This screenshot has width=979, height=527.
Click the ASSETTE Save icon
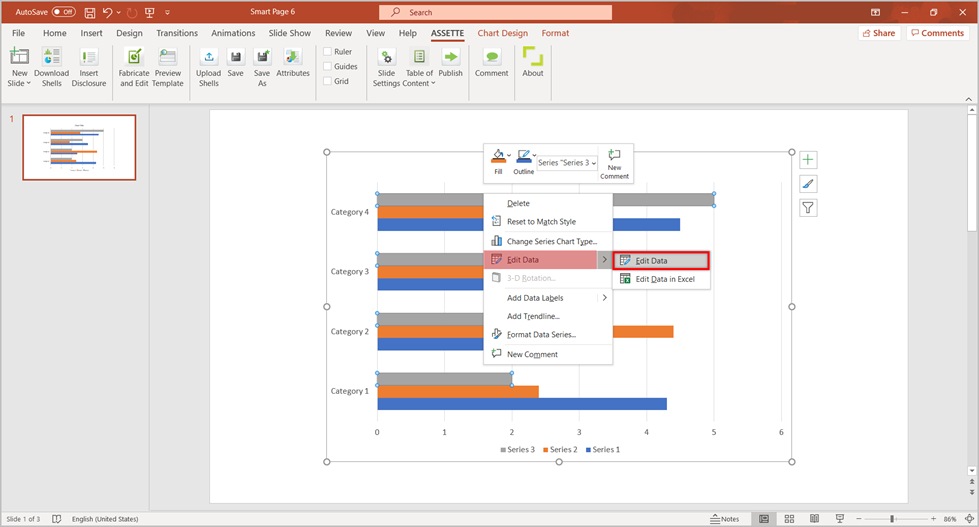point(235,56)
